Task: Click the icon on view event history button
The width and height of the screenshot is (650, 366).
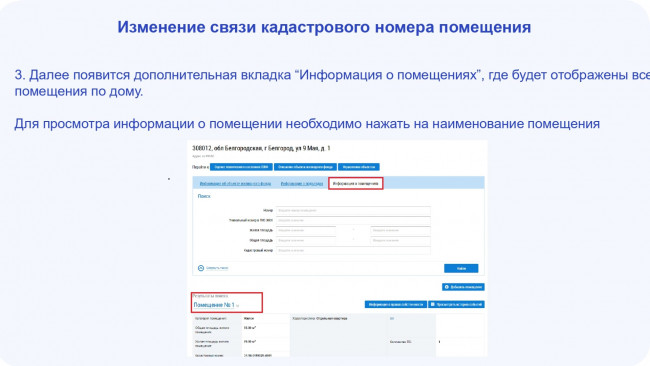Action: coord(432,304)
